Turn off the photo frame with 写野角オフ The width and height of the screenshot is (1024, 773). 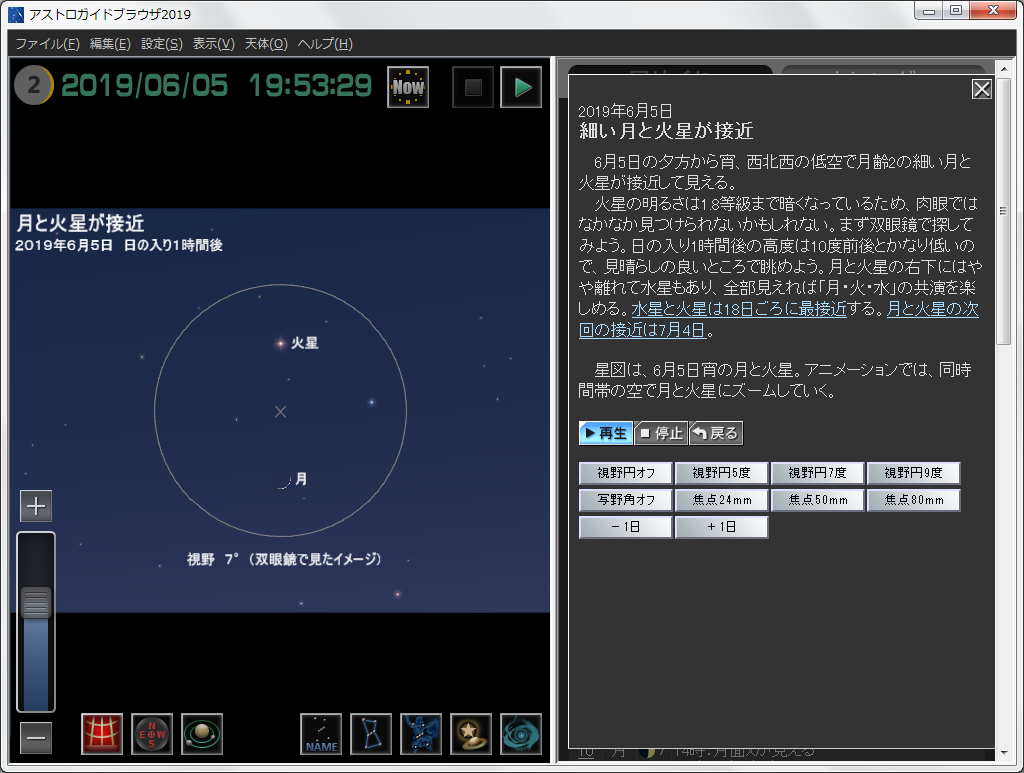click(x=626, y=500)
